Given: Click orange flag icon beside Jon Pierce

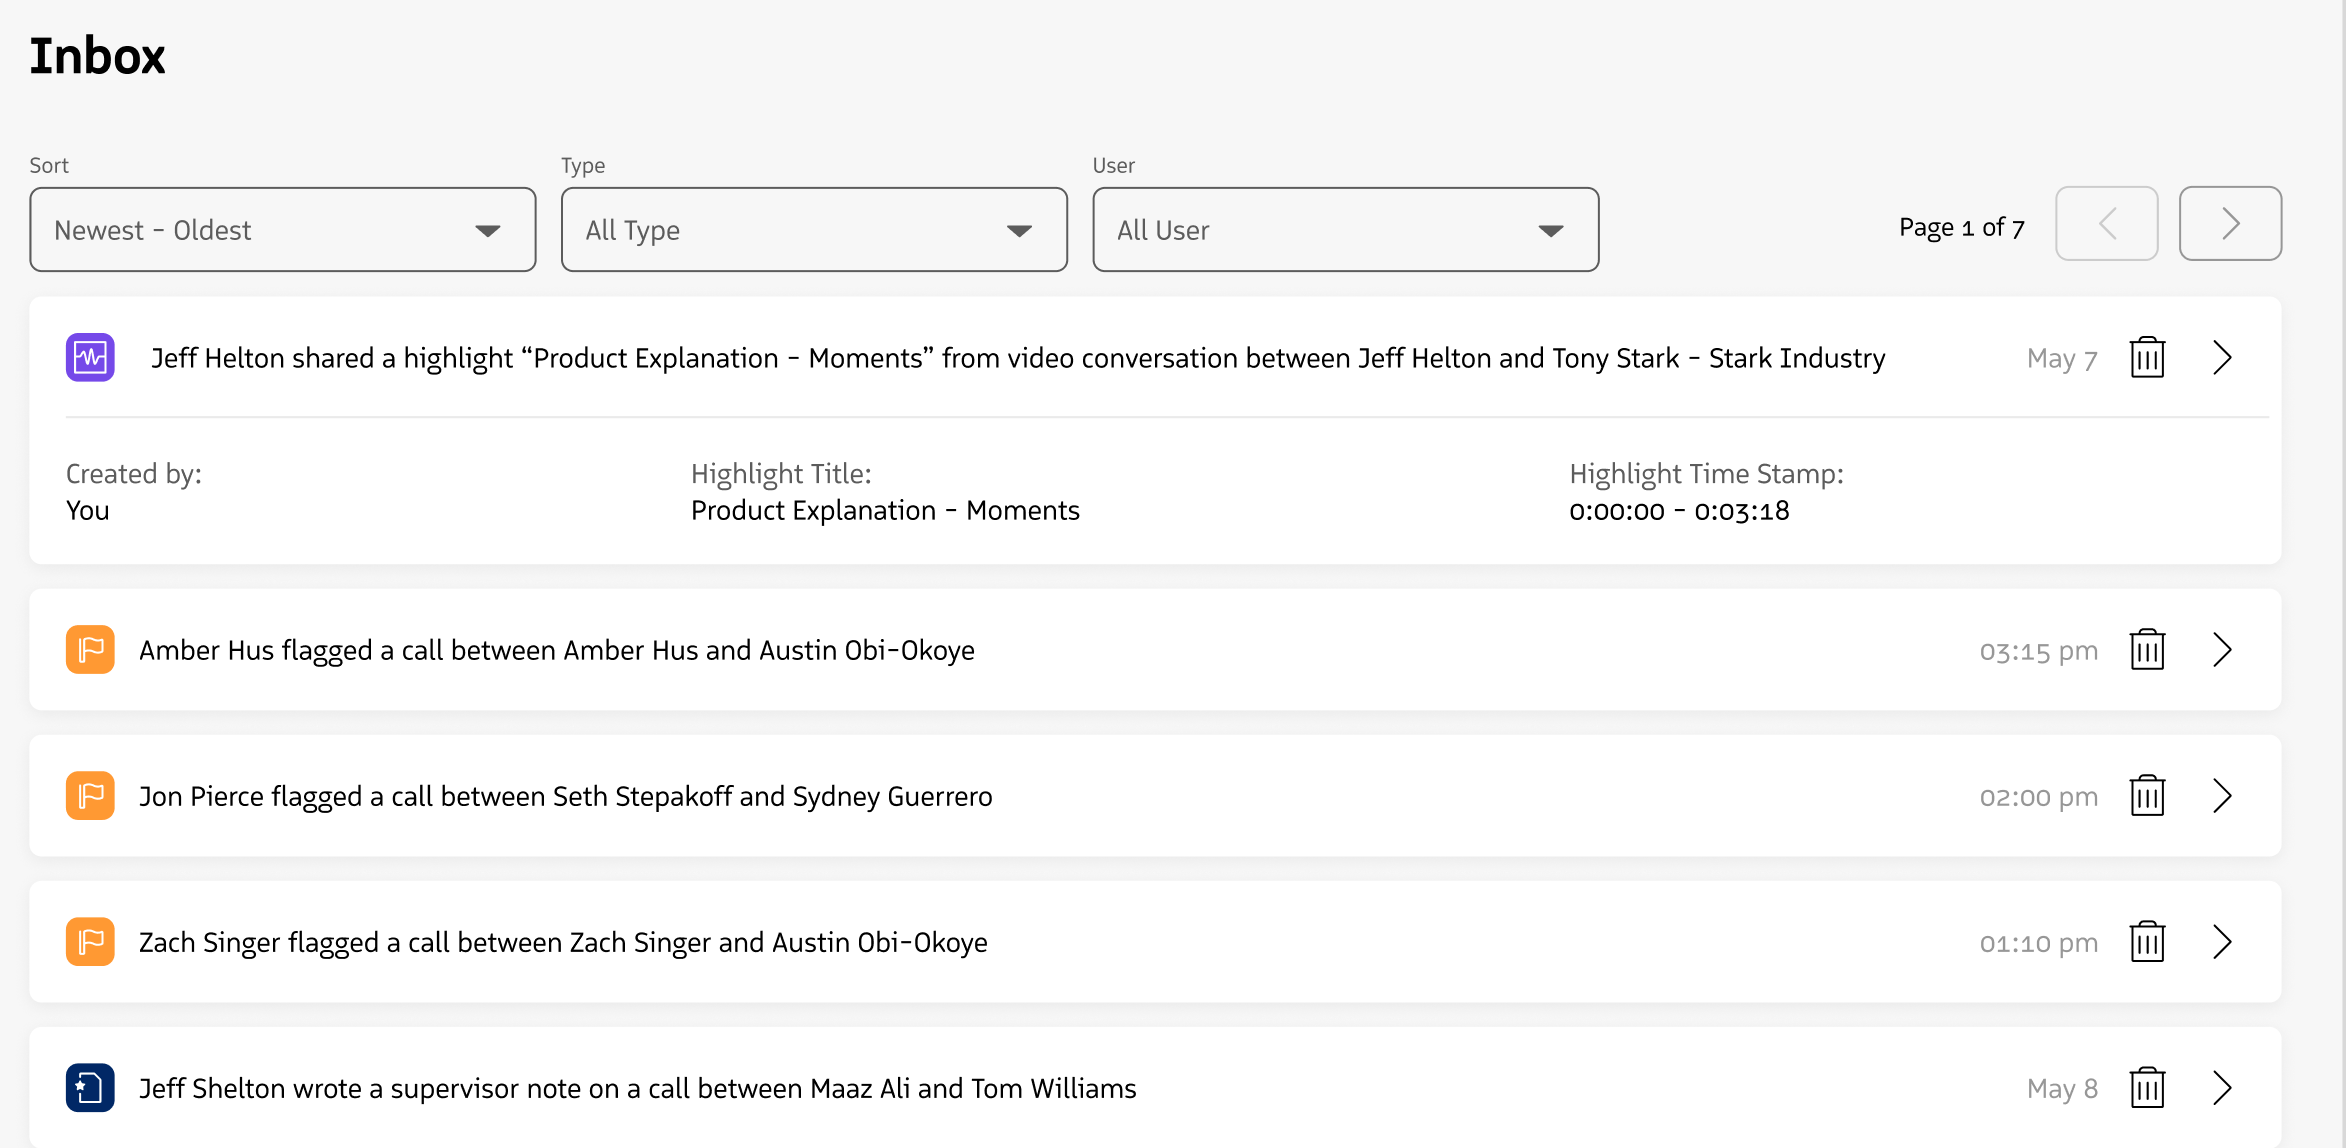Looking at the screenshot, I should (90, 796).
